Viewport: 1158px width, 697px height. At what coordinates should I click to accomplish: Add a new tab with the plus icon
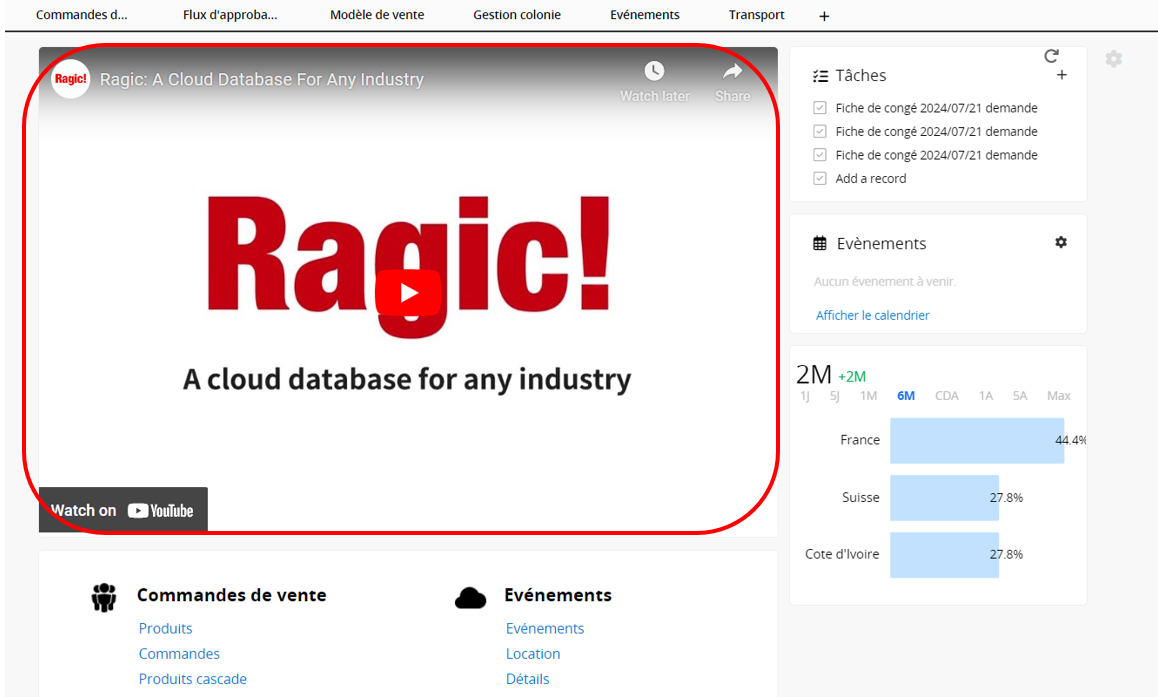[824, 16]
